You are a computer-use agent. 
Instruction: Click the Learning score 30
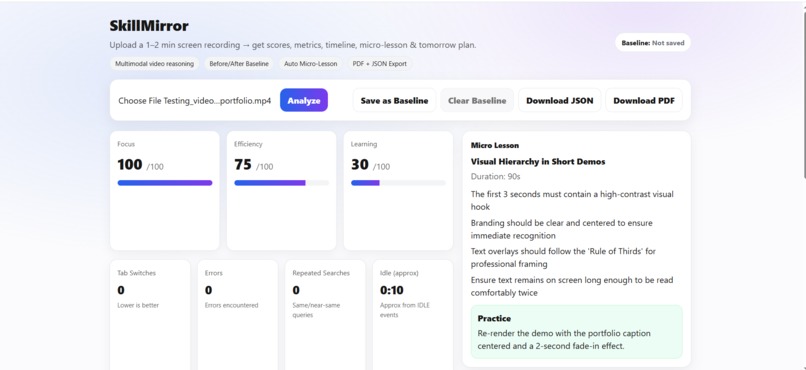tap(360, 164)
